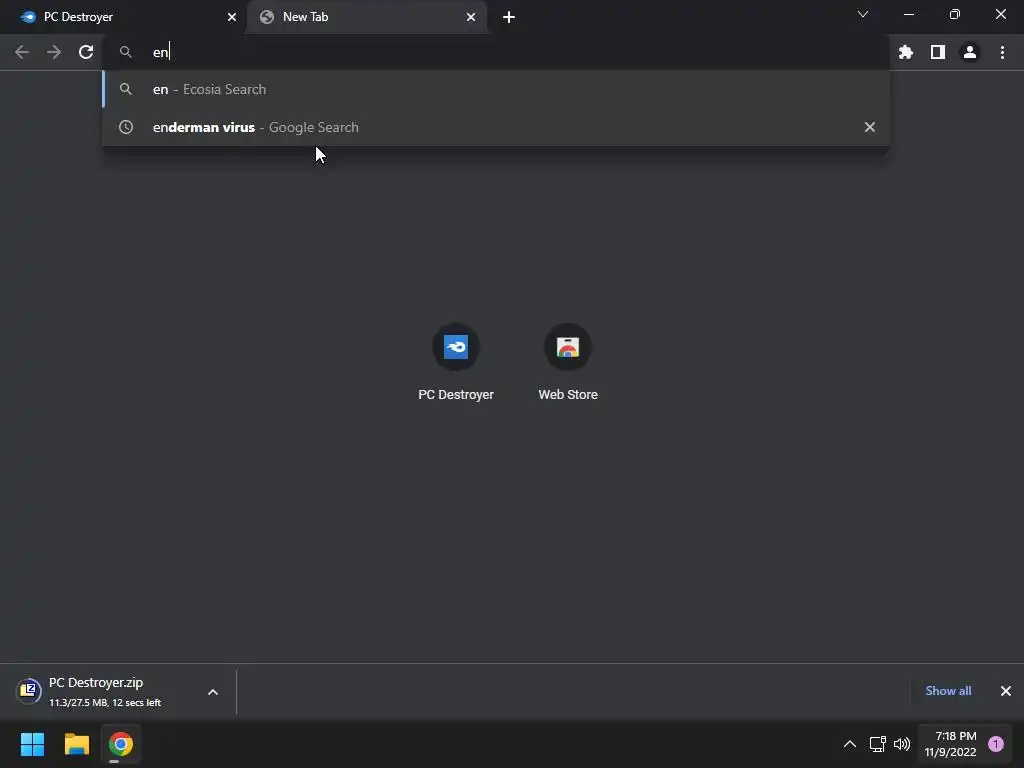This screenshot has width=1024, height=768.
Task: Switch to the New Tab tab
Action: click(x=366, y=17)
